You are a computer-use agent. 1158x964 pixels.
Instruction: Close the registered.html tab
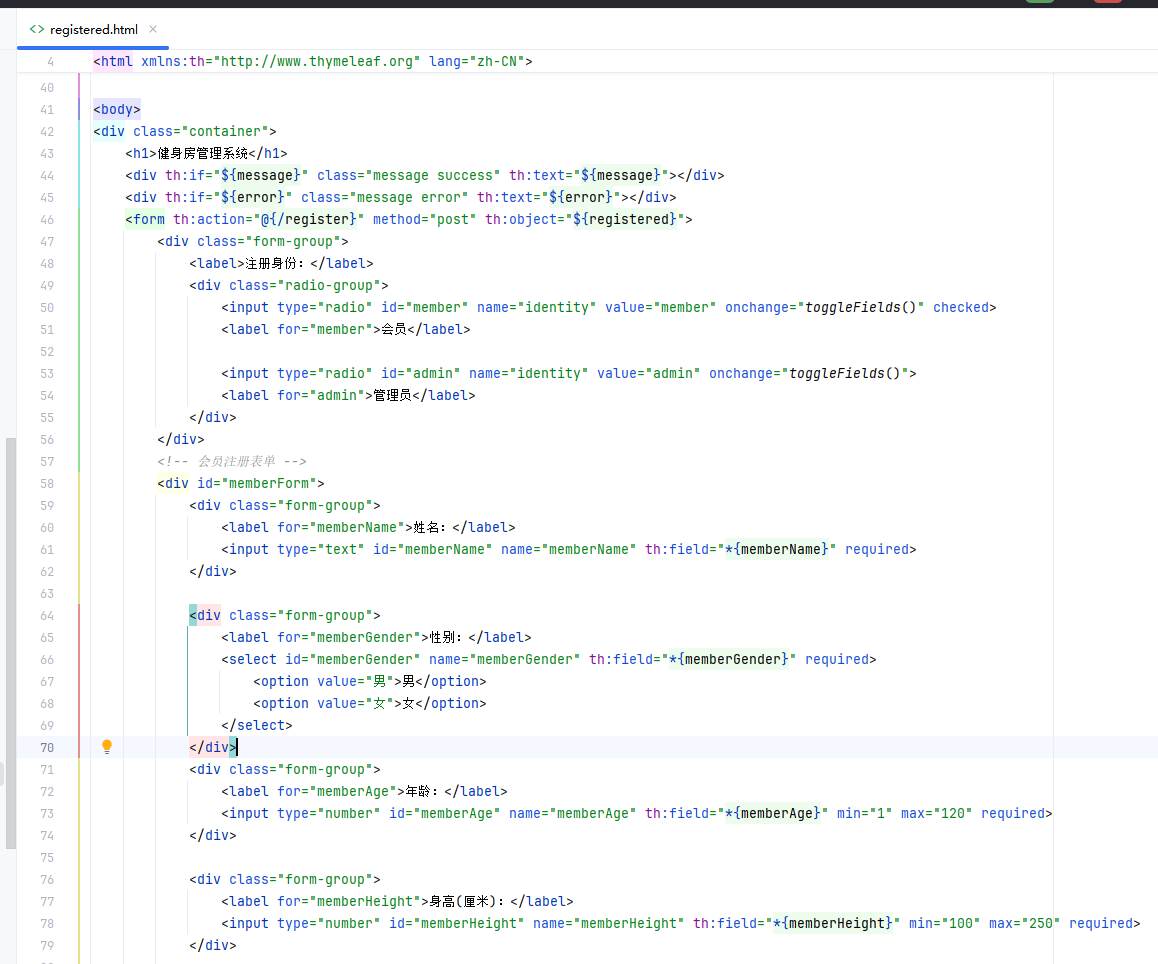[x=153, y=29]
